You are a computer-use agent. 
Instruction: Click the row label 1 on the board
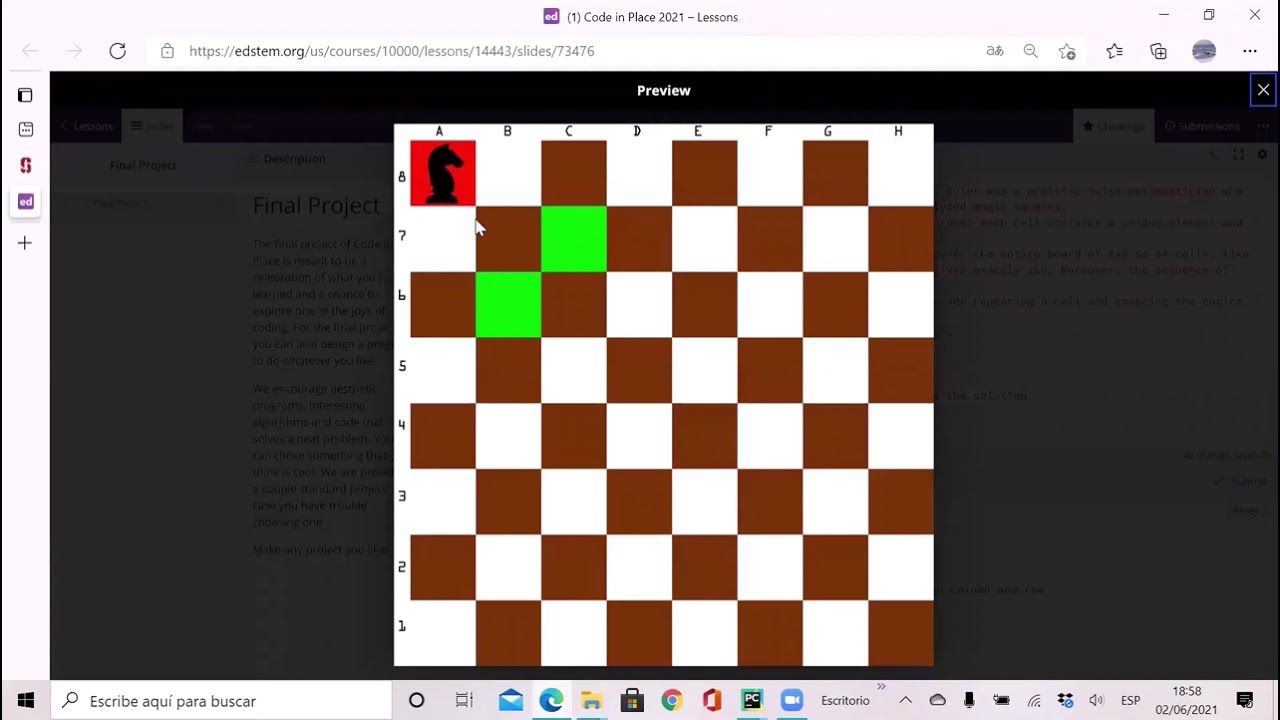click(x=402, y=626)
